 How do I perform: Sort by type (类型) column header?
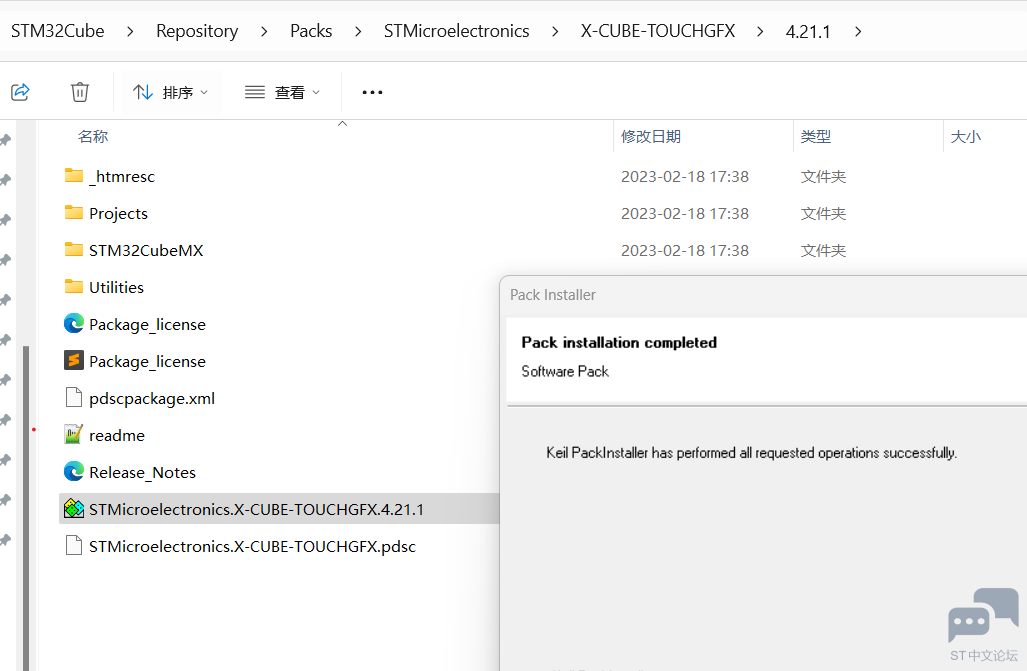point(815,136)
